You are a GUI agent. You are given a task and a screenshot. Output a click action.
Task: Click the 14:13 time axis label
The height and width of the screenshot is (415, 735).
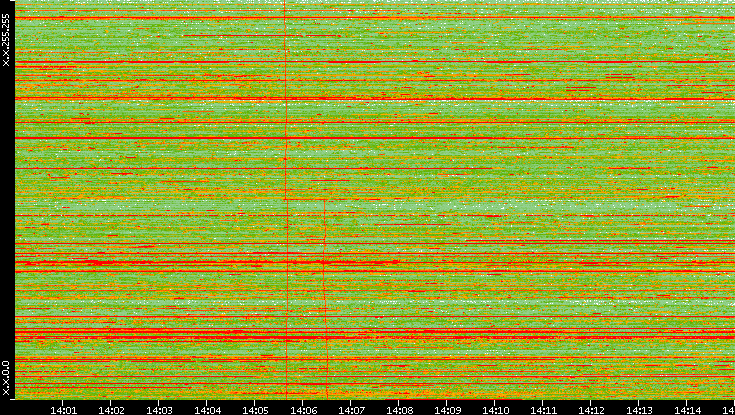click(x=638, y=410)
